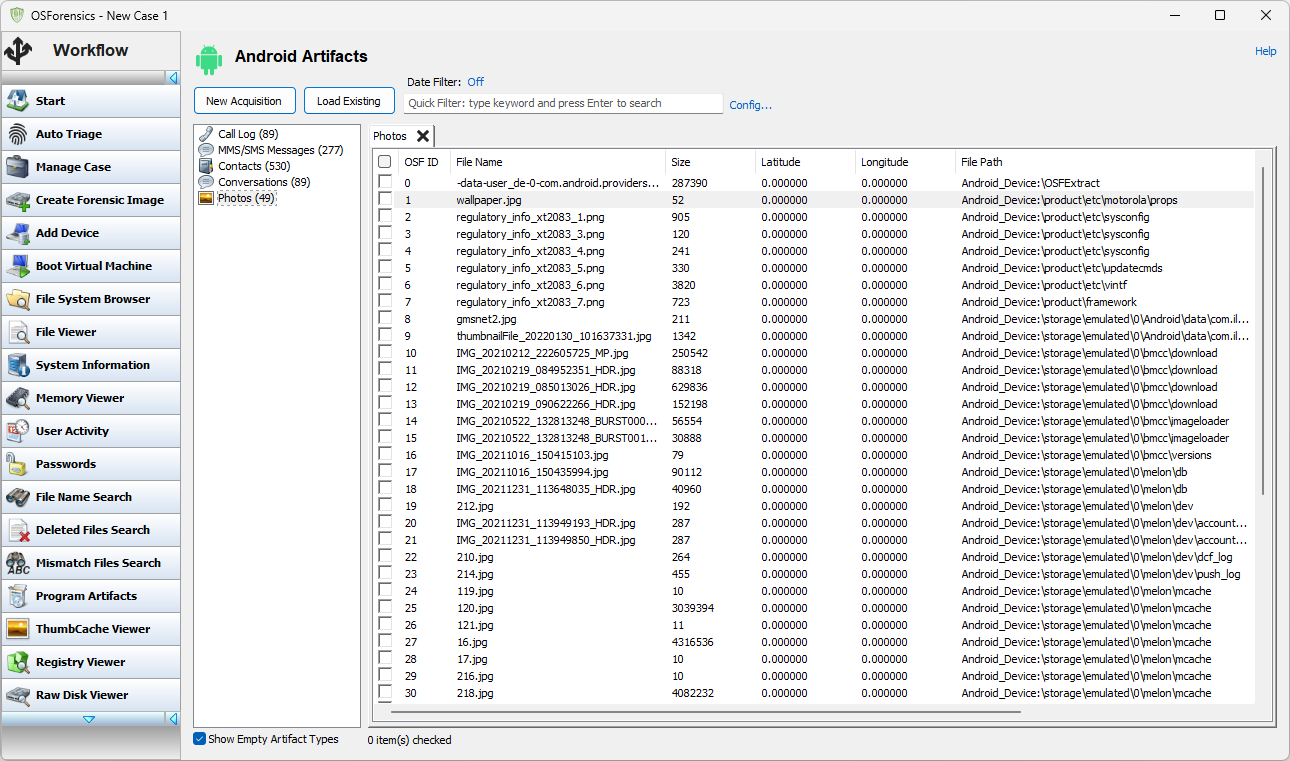Tick checkbox for IMG_20210212_222605725_MP.jpg
Viewport: 1290px width, 761px height.
(384, 353)
